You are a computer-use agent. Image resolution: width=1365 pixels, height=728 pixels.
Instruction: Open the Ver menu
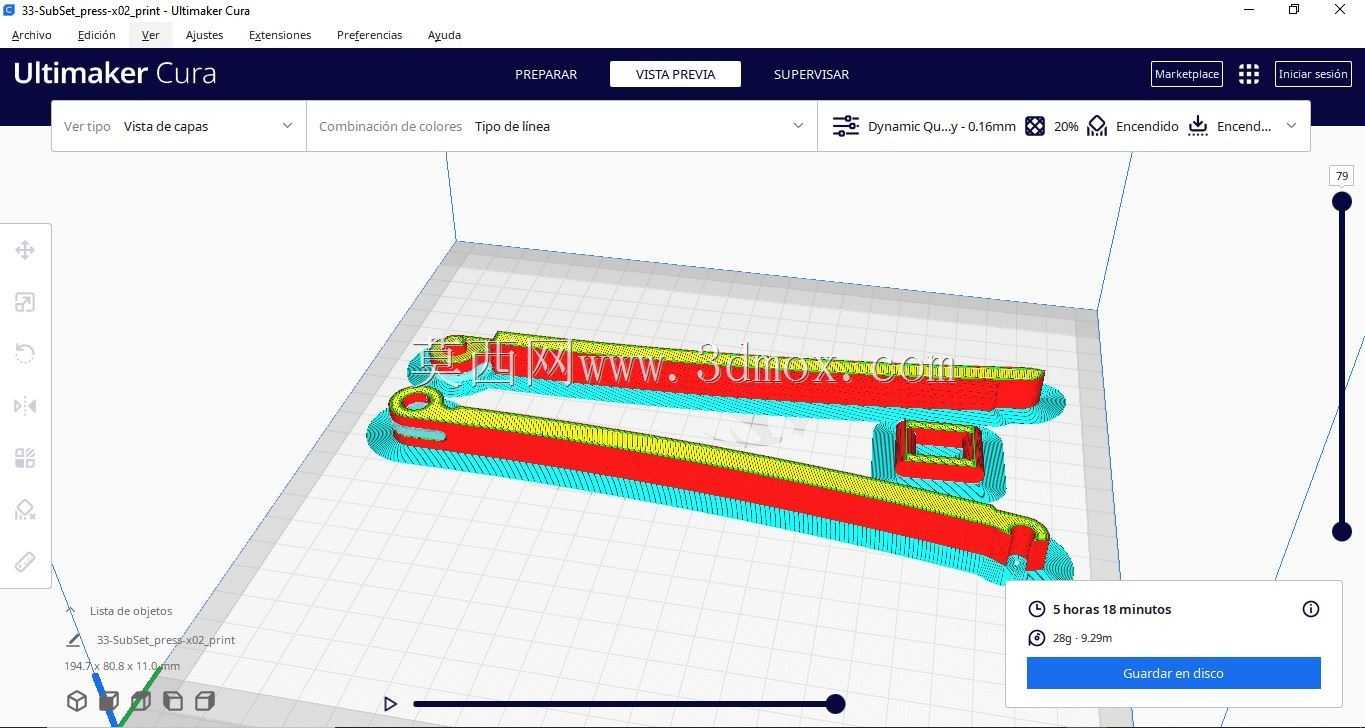click(150, 35)
